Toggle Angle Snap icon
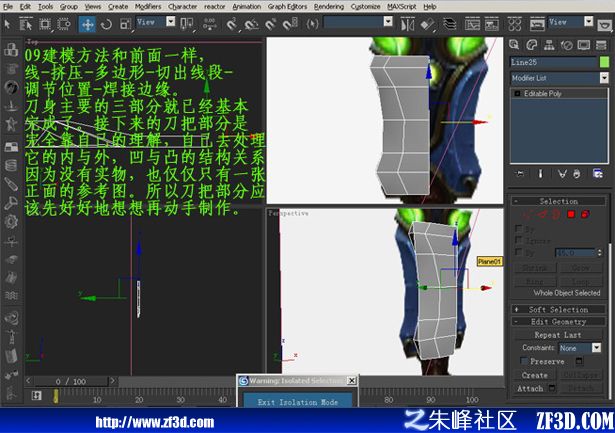Viewport: 615px width, 433px height. (x=251, y=24)
